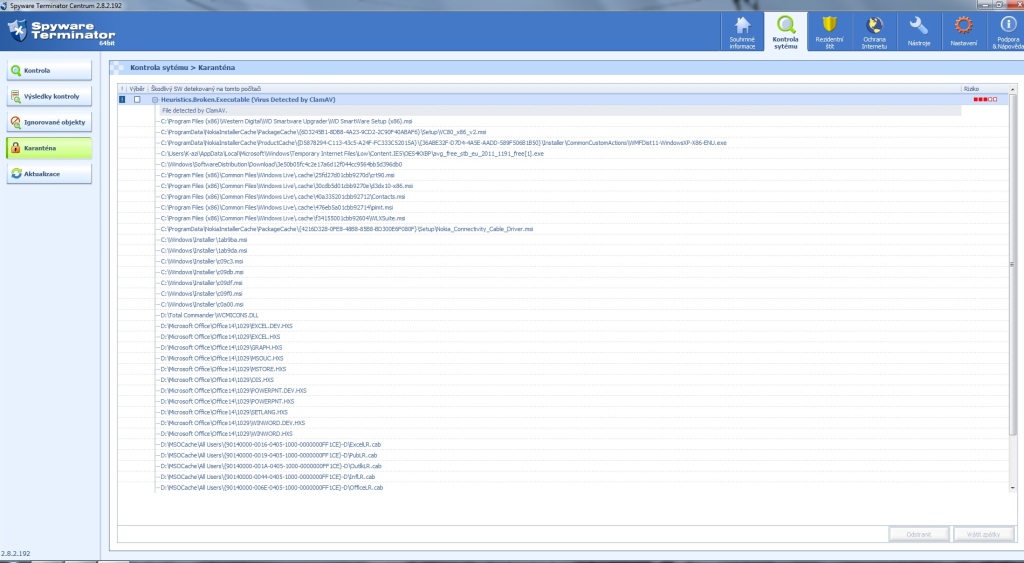Select d3dx10-x86.msi path row
This screenshot has width=1024, height=563.
[x=287, y=186]
